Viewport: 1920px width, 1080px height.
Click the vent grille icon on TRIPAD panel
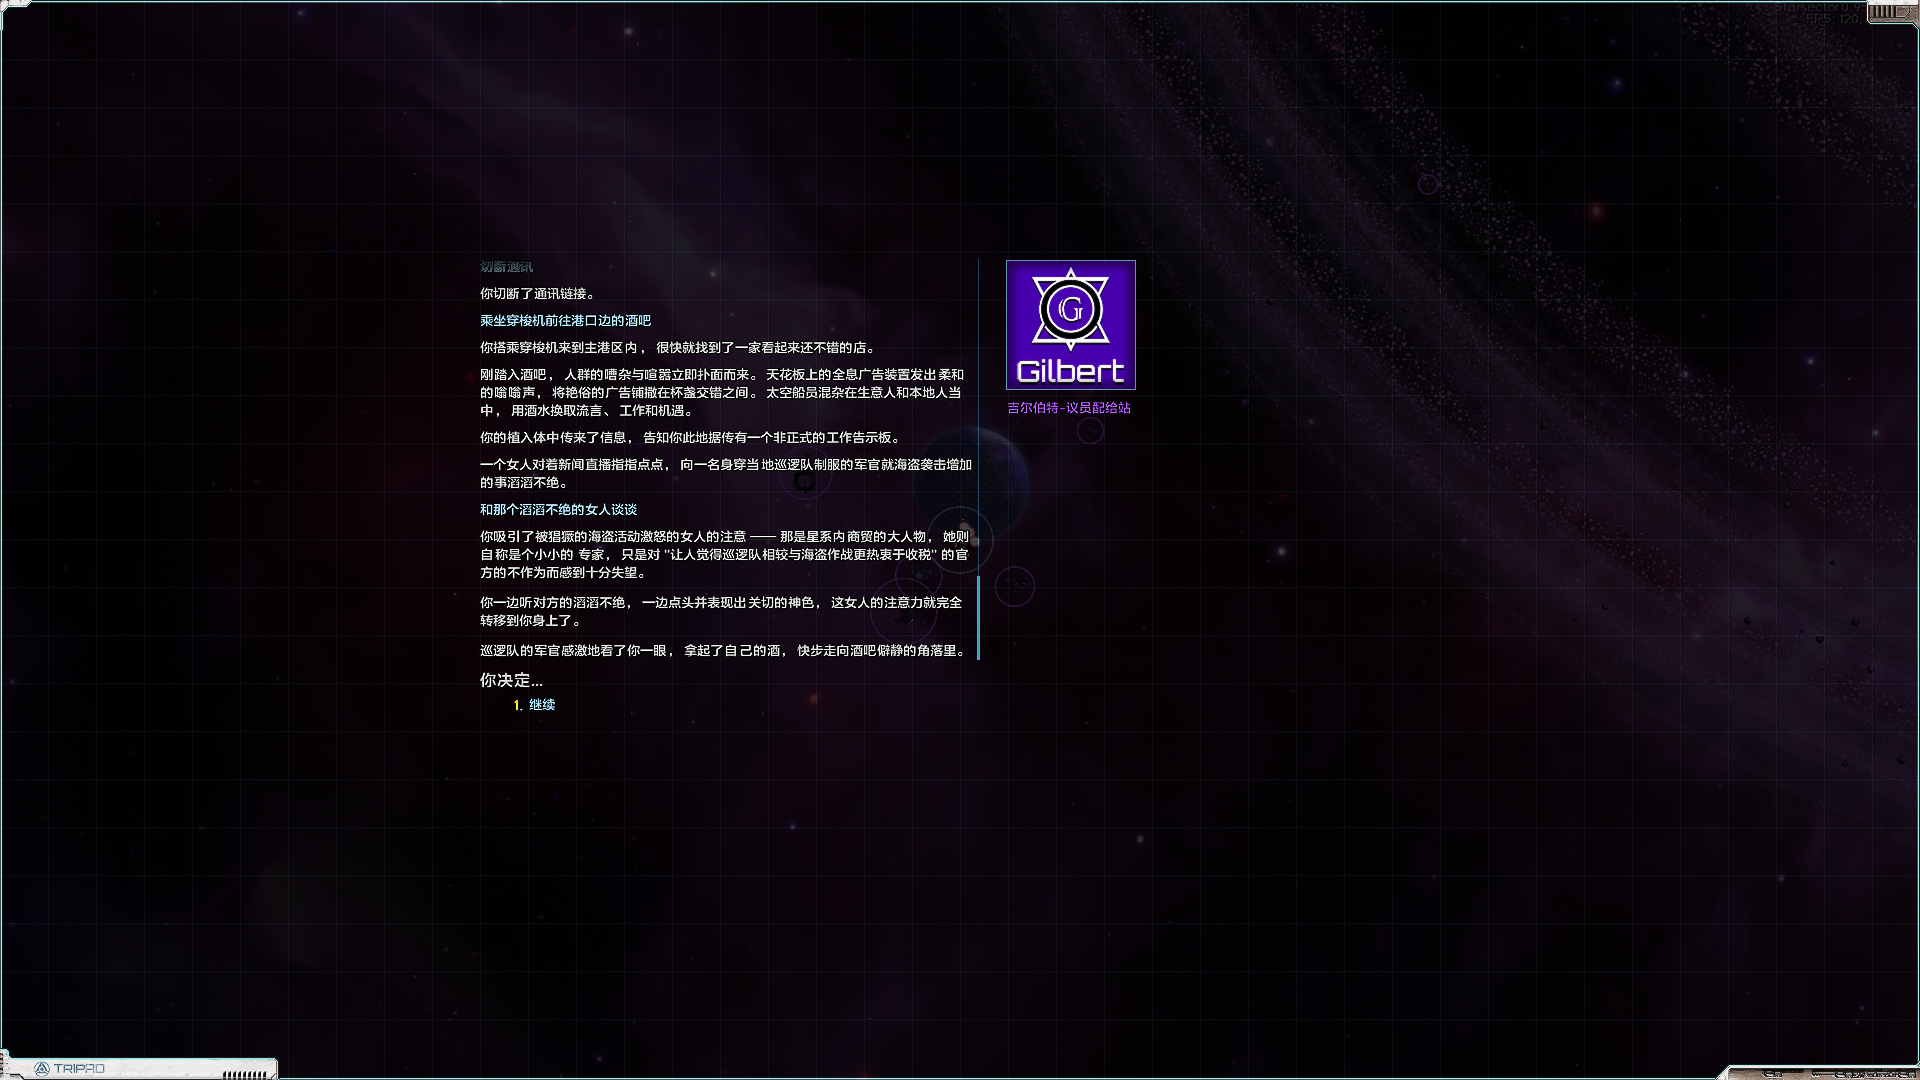click(x=243, y=1074)
